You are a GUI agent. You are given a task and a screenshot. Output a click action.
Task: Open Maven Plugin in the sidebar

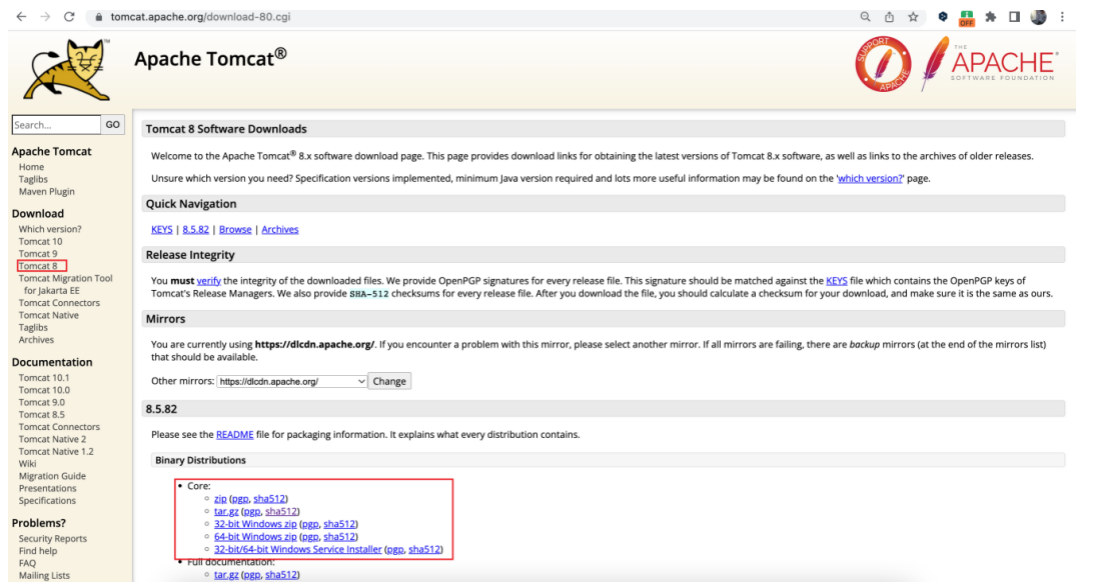pos(47,191)
